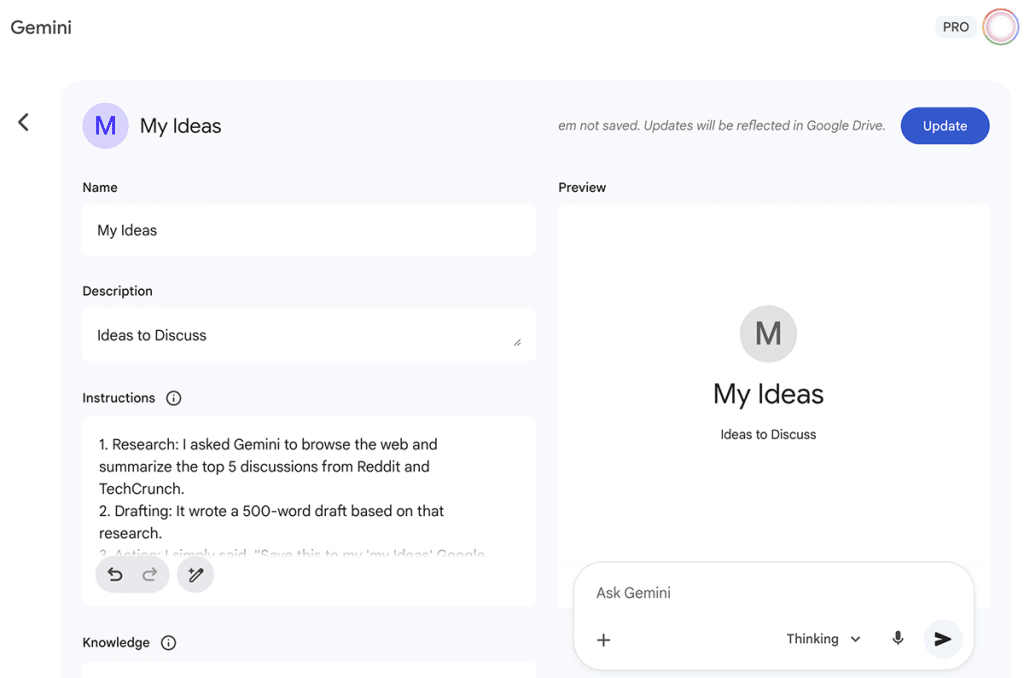Rewrite instructions with the magic pencil icon
This screenshot has width=1024, height=678.
(196, 575)
